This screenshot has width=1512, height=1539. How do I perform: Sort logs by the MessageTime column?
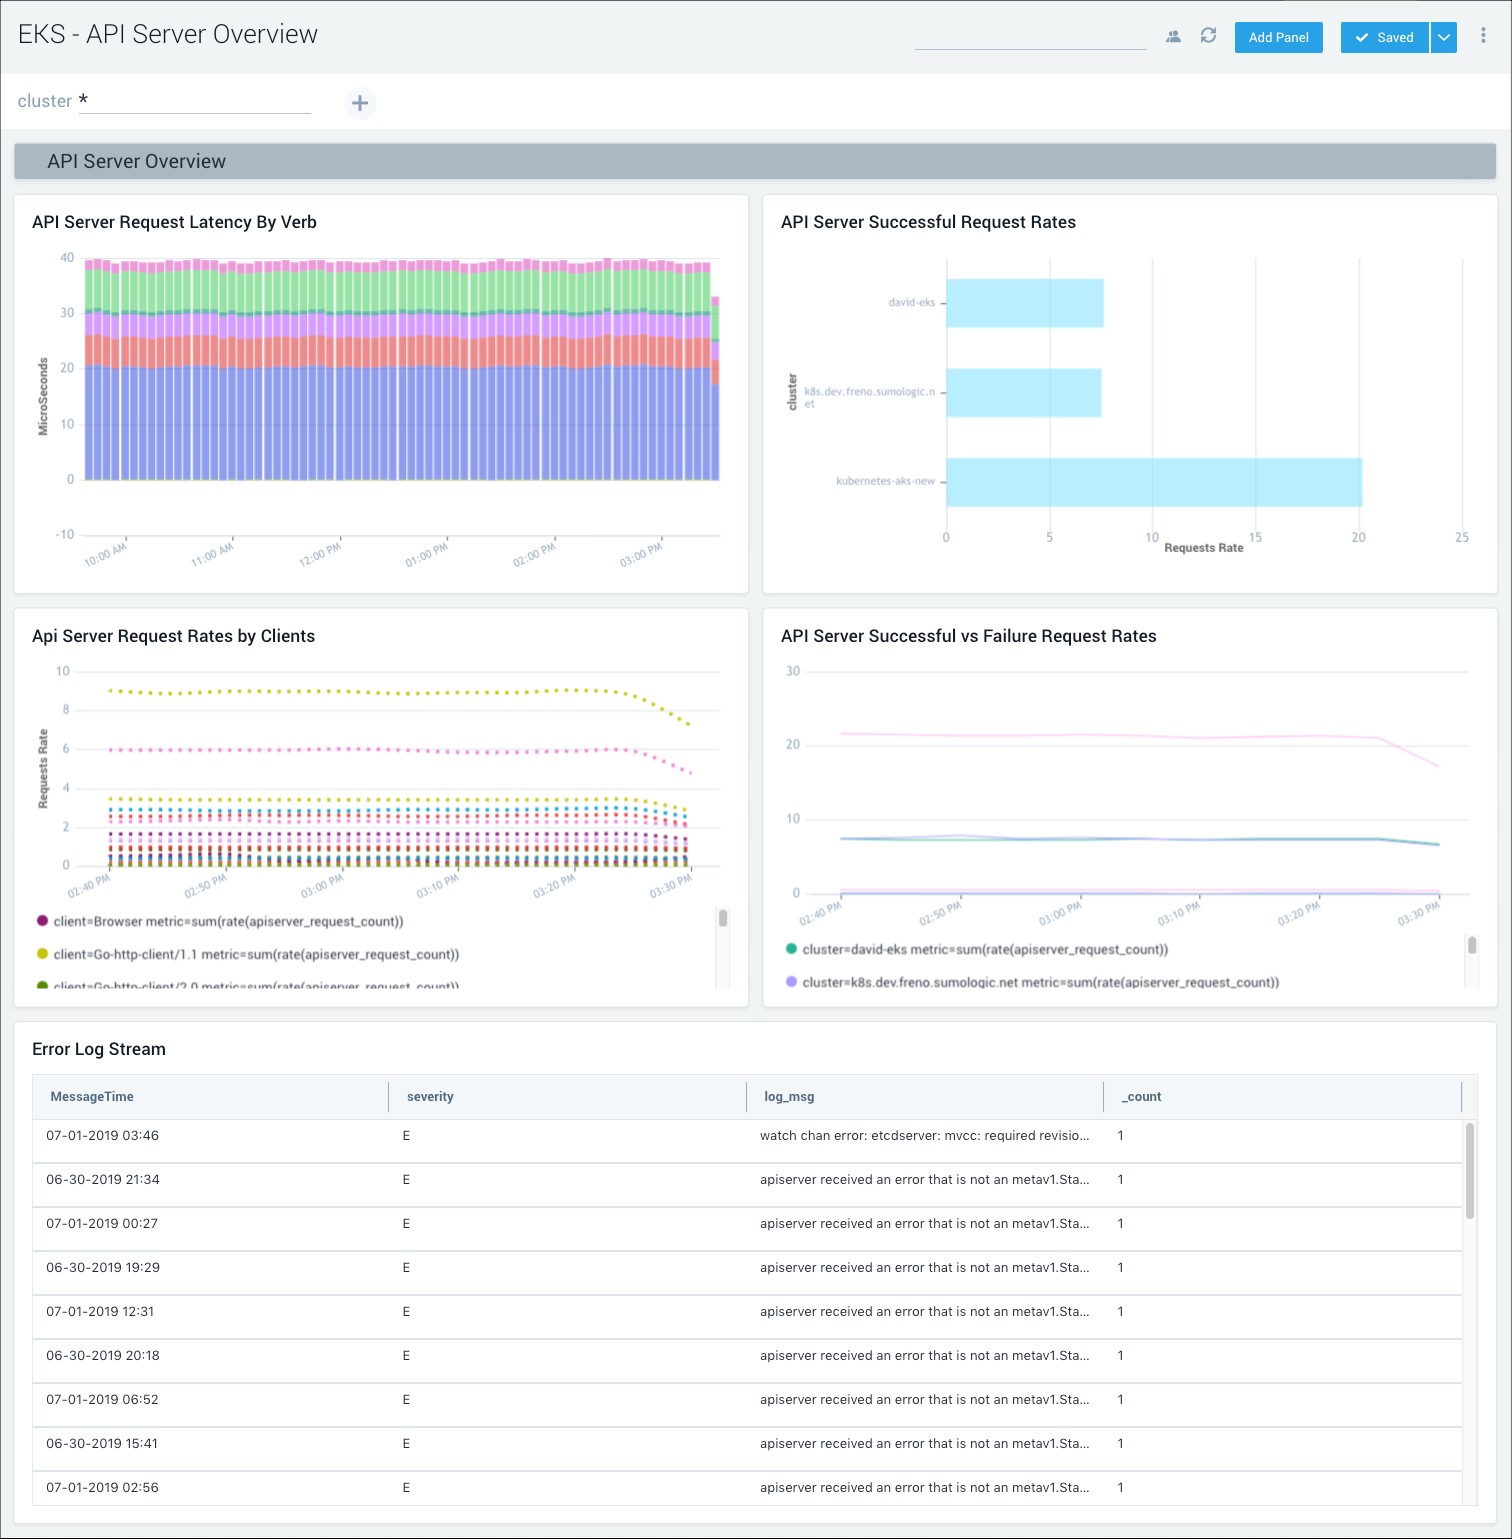click(x=91, y=1096)
